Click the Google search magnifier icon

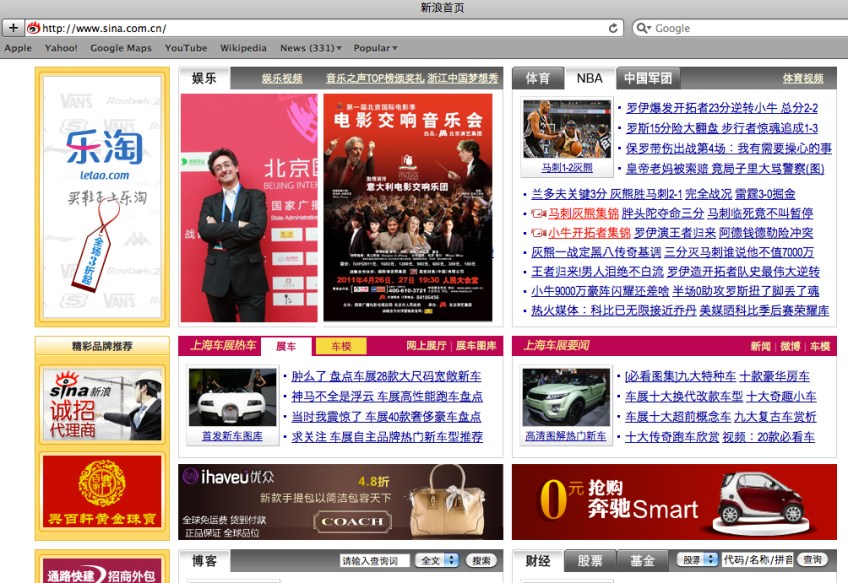click(643, 28)
